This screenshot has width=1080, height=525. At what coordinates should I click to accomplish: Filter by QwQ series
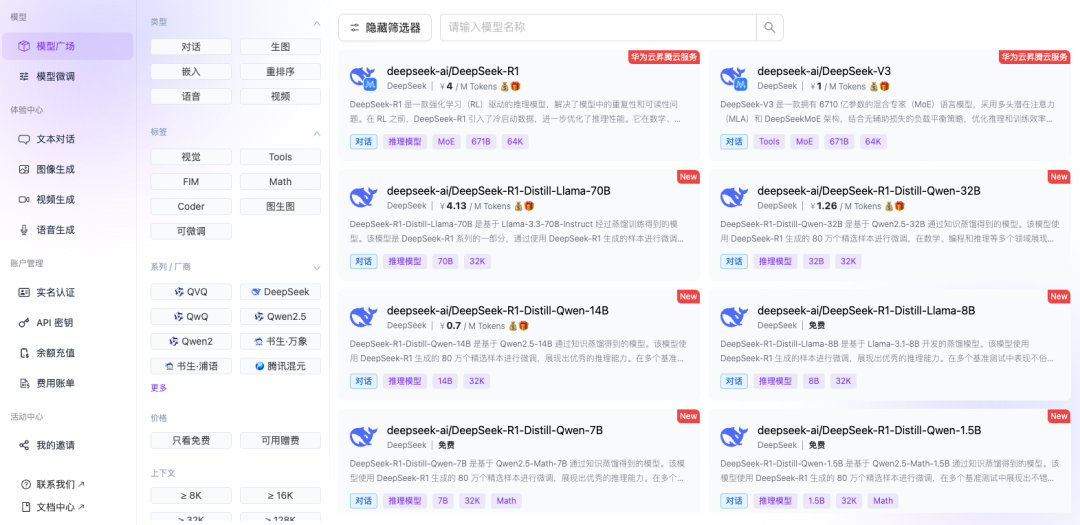(x=191, y=317)
